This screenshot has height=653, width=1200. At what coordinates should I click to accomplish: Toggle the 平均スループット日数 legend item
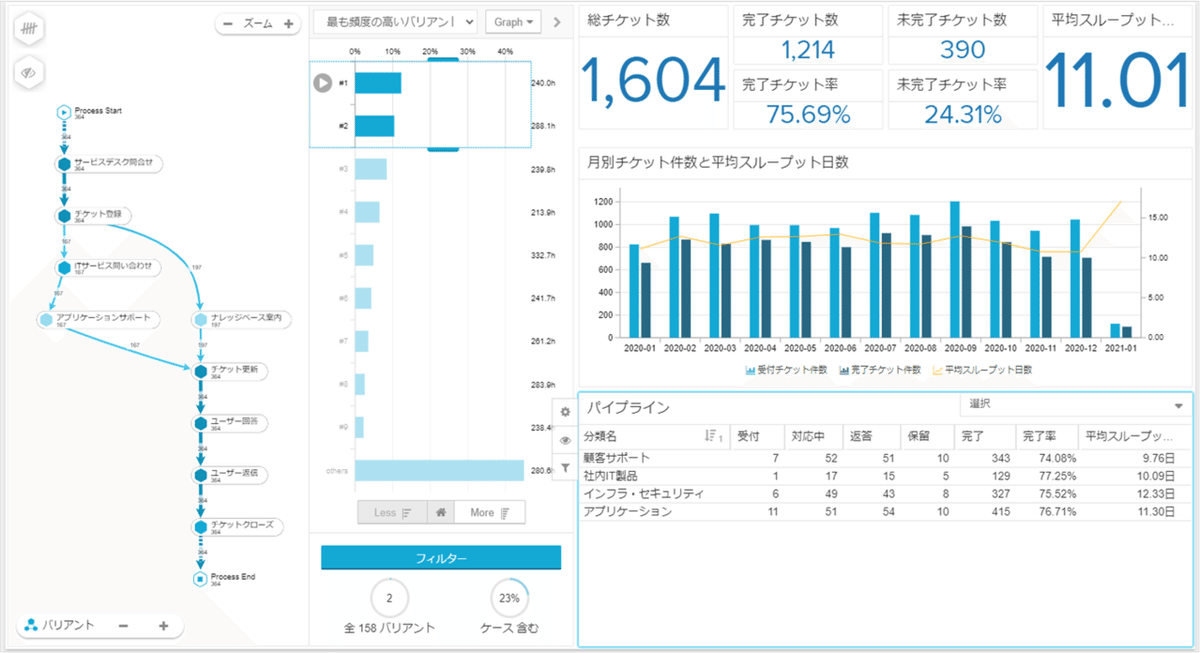pos(982,369)
